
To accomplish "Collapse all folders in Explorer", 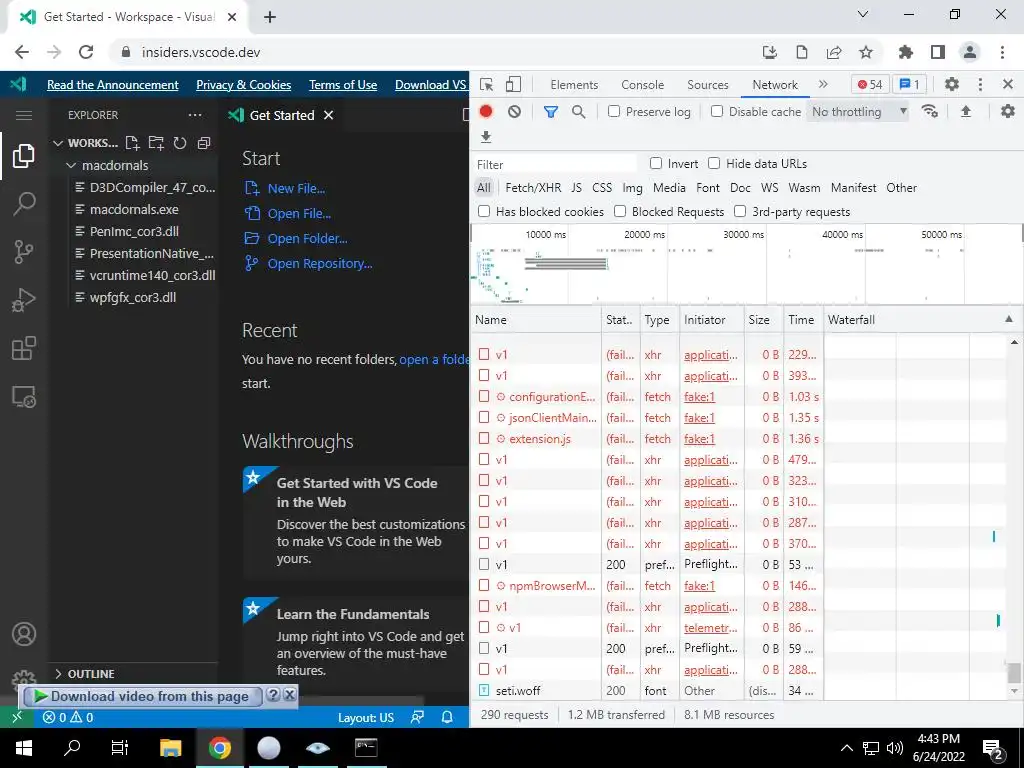I will pyautogui.click(x=204, y=143).
